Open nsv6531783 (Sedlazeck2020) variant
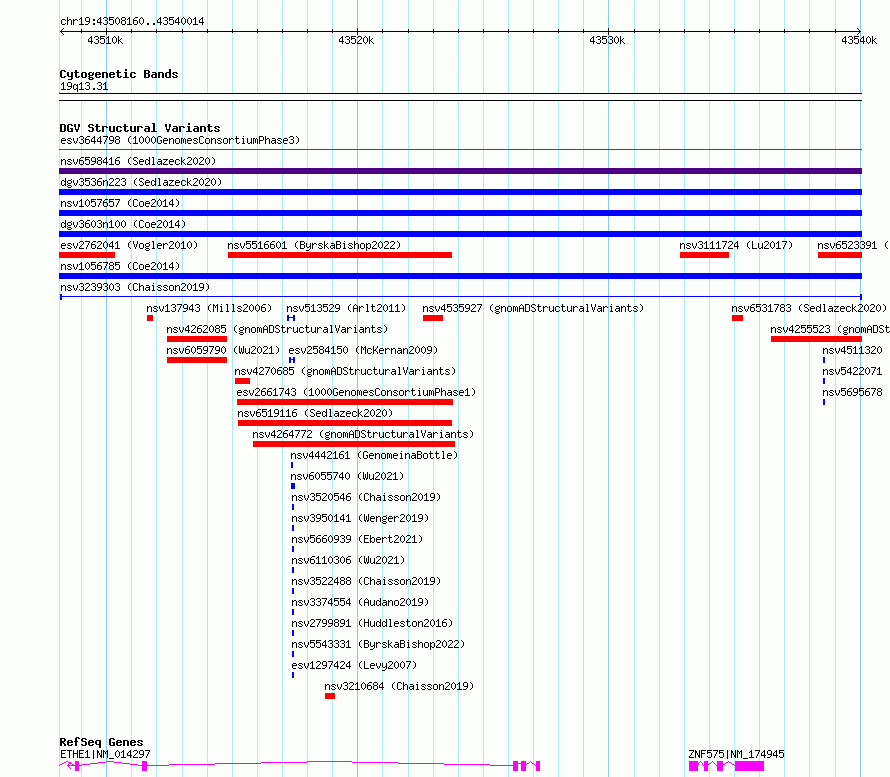Image resolution: width=890 pixels, height=777 pixels. coord(809,308)
